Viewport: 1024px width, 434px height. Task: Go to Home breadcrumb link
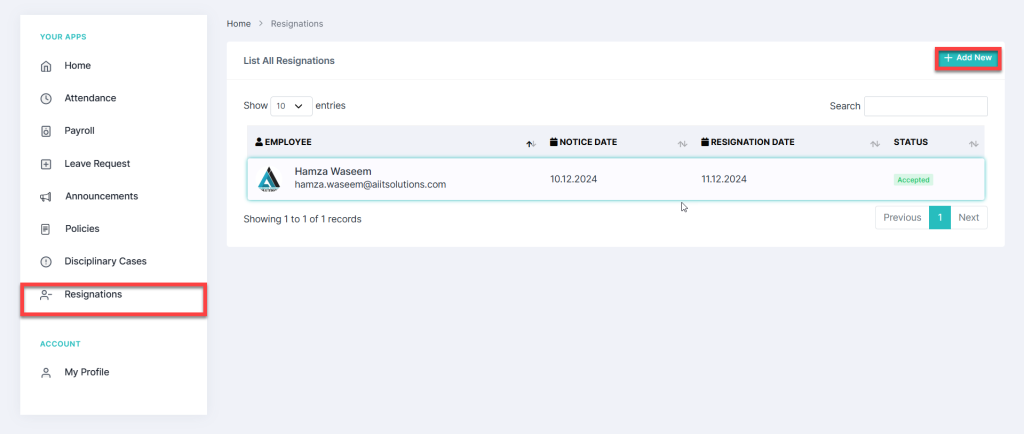pos(239,23)
